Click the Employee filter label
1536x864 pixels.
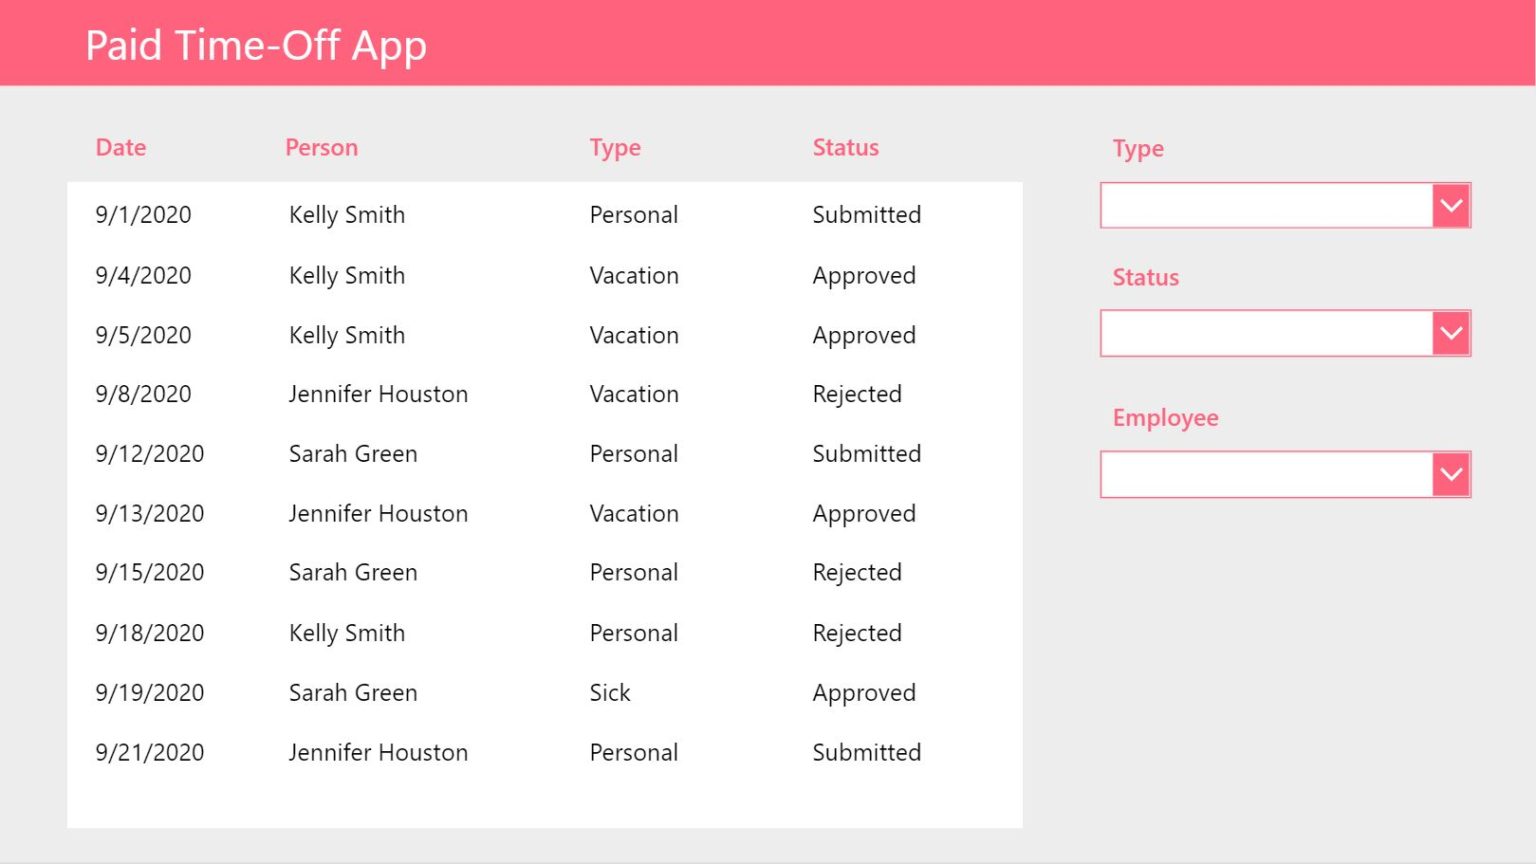coord(1166,418)
